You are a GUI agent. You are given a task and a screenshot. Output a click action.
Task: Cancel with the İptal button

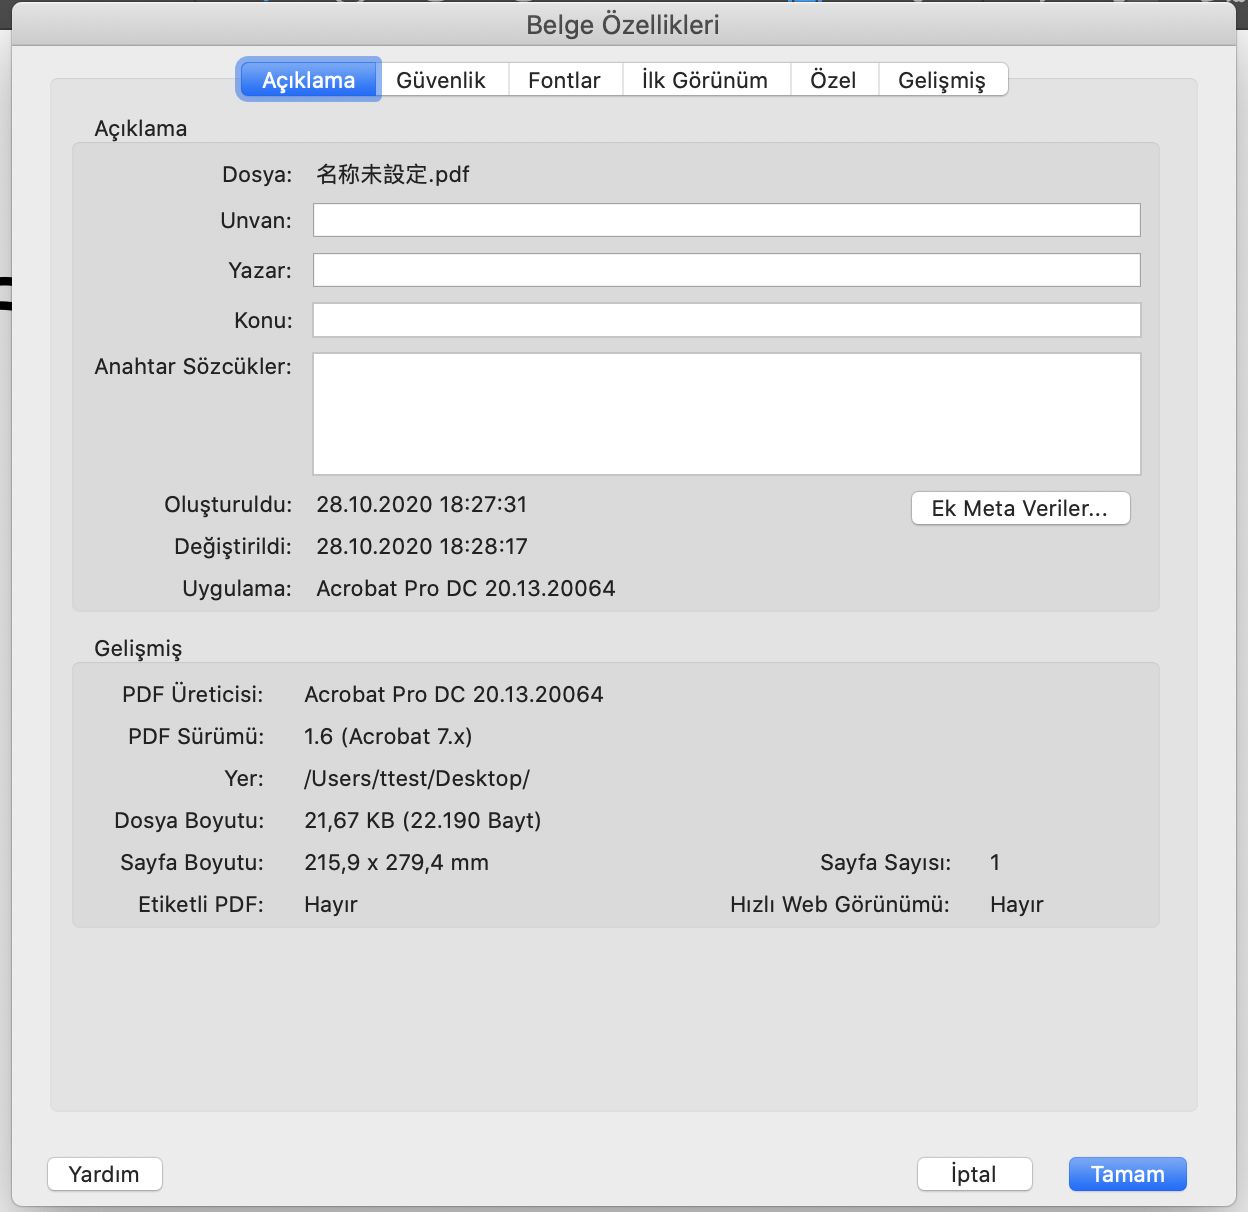coord(974,1174)
